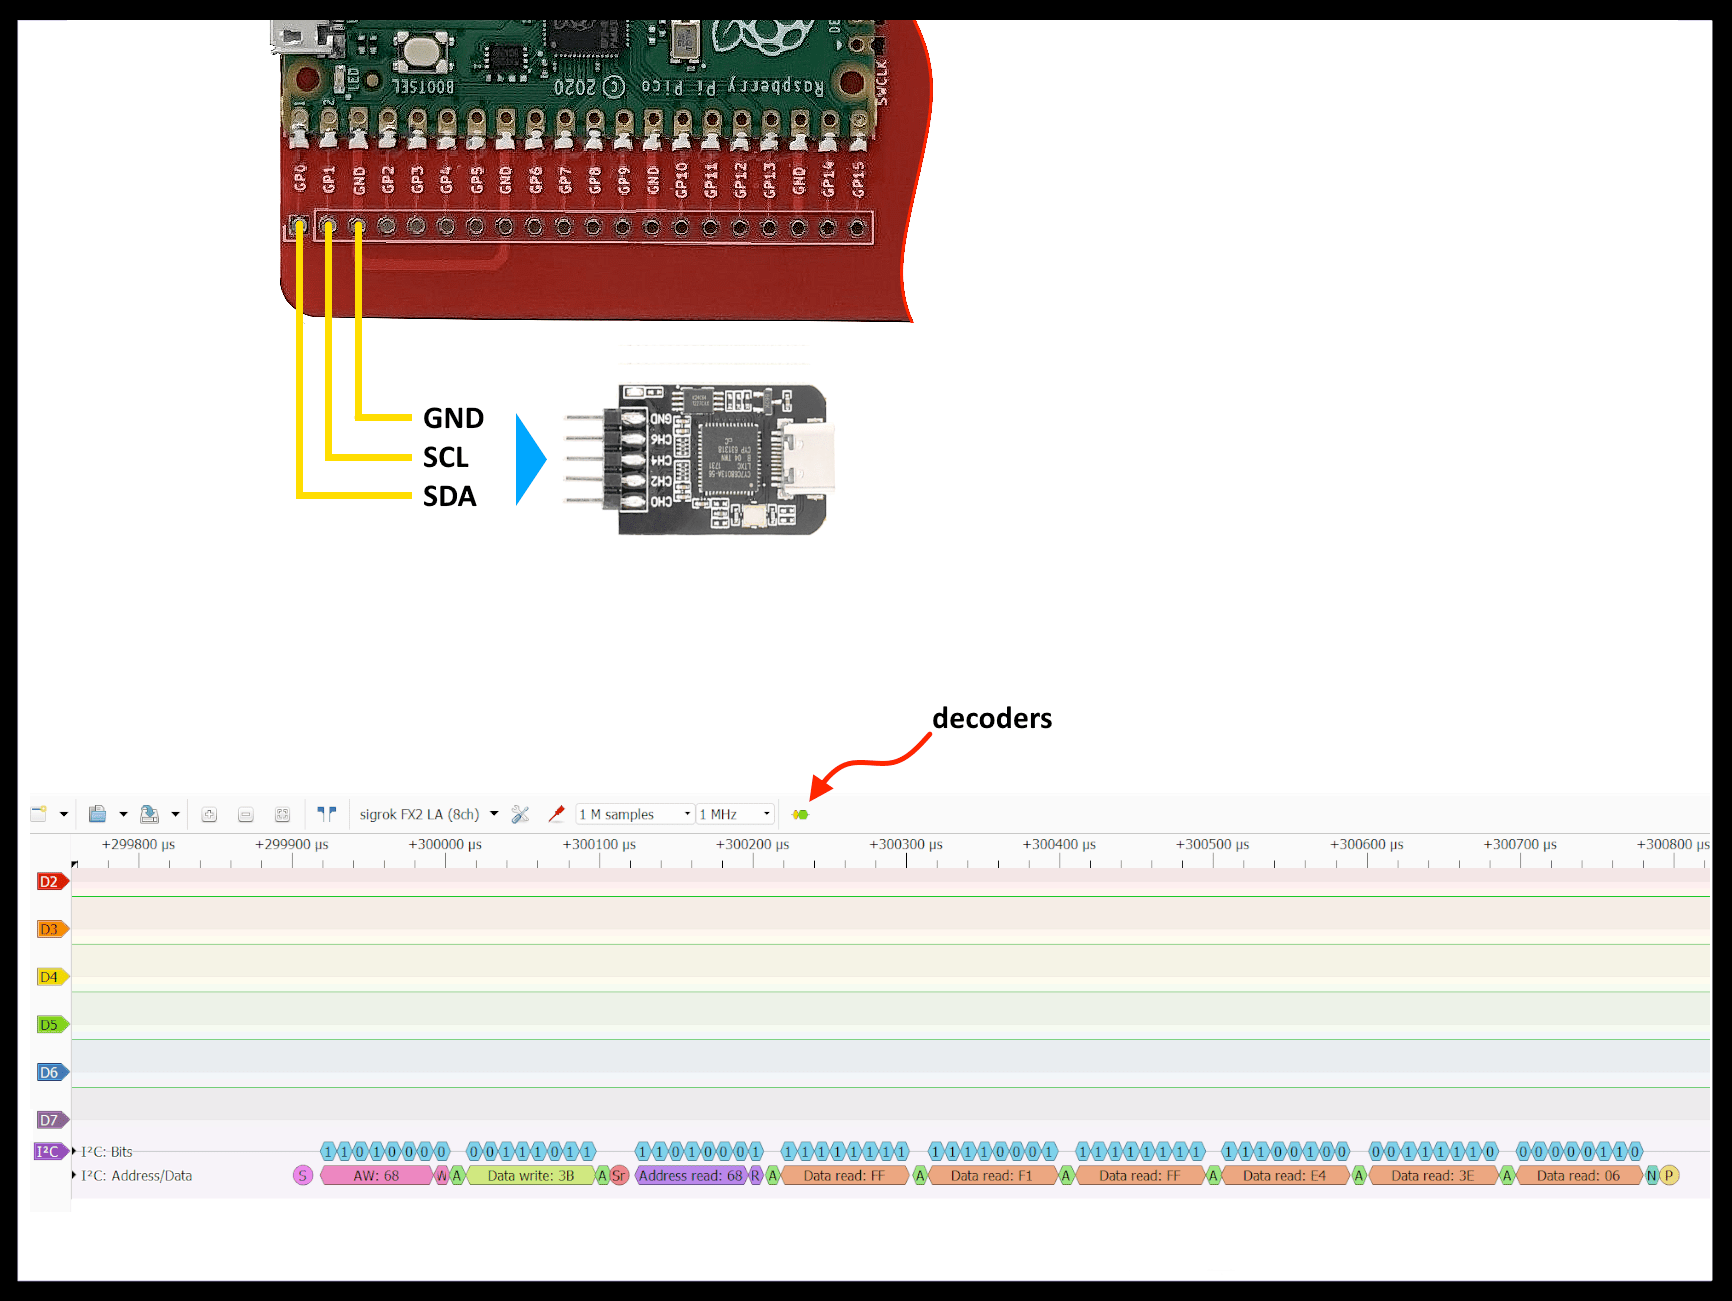Click the Data read: FF annotation

click(x=845, y=1175)
